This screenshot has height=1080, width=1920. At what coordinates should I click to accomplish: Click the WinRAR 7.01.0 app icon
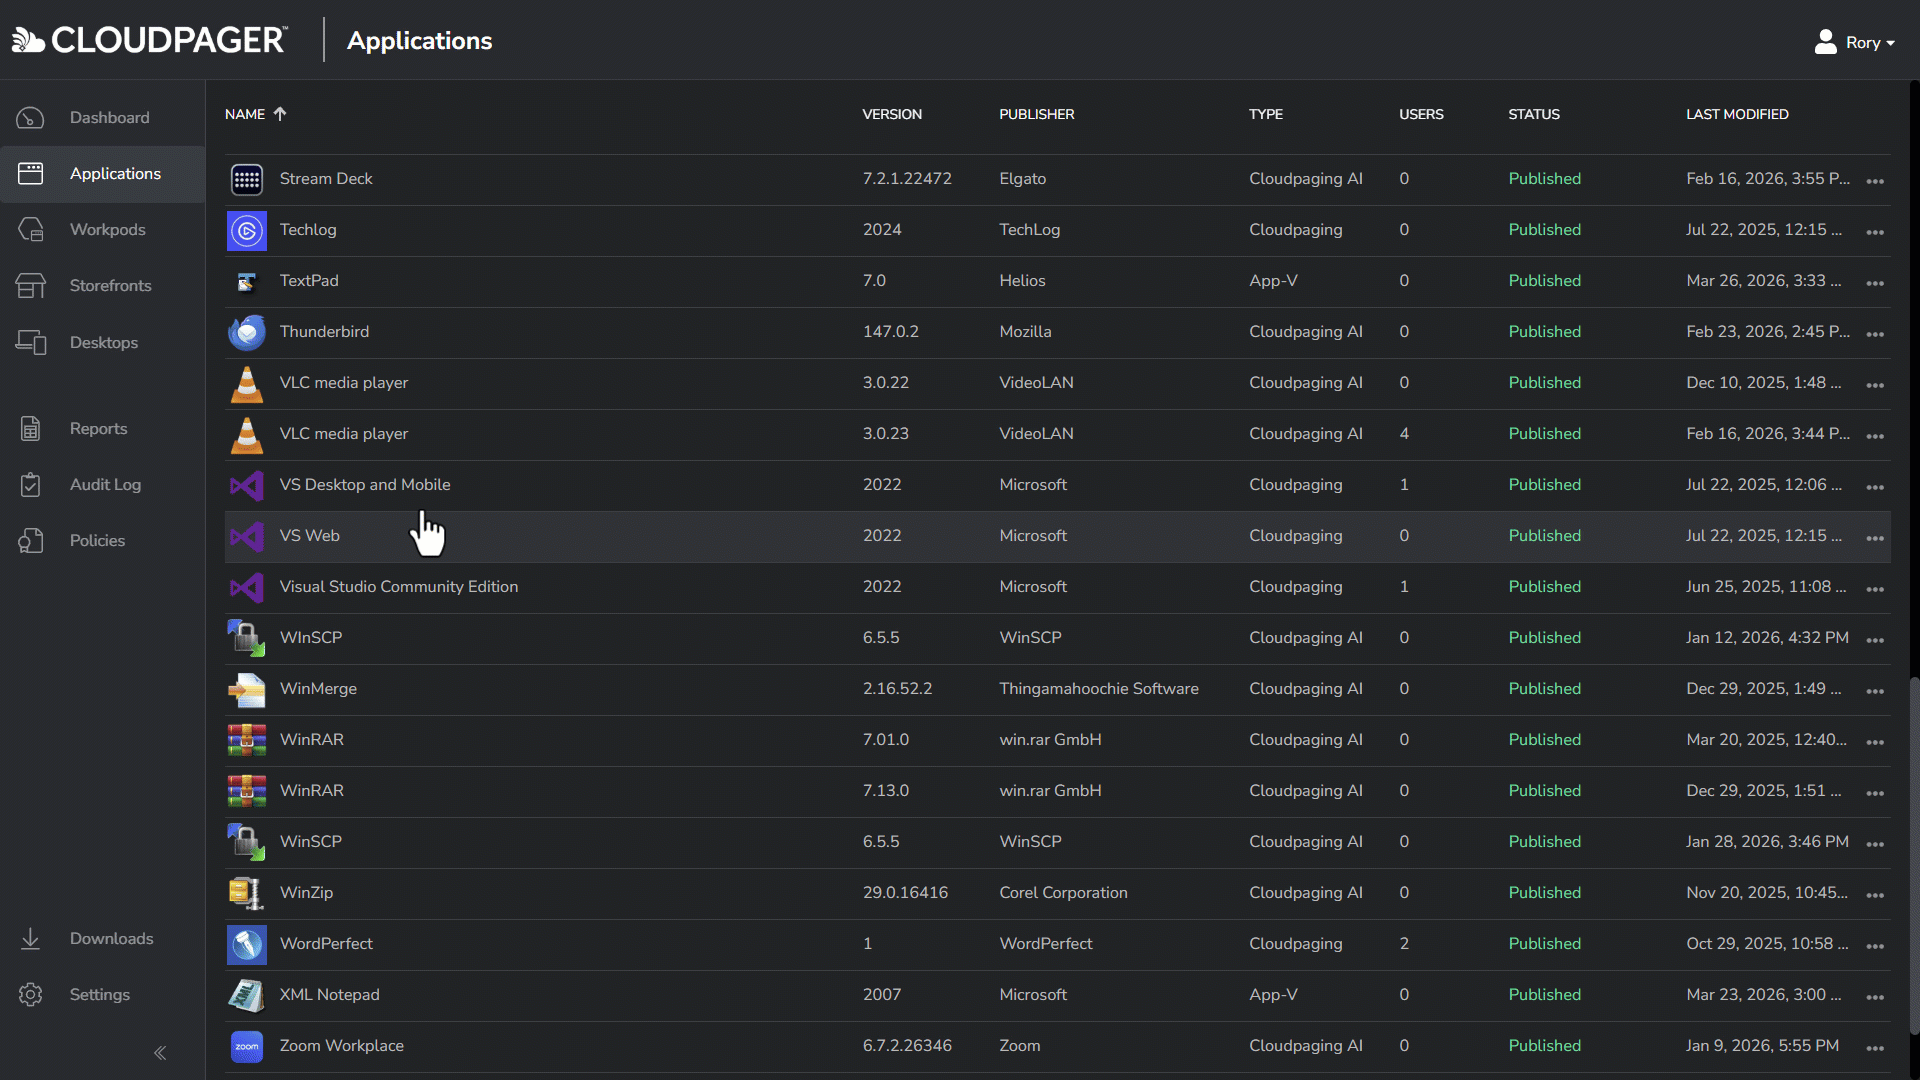(246, 740)
